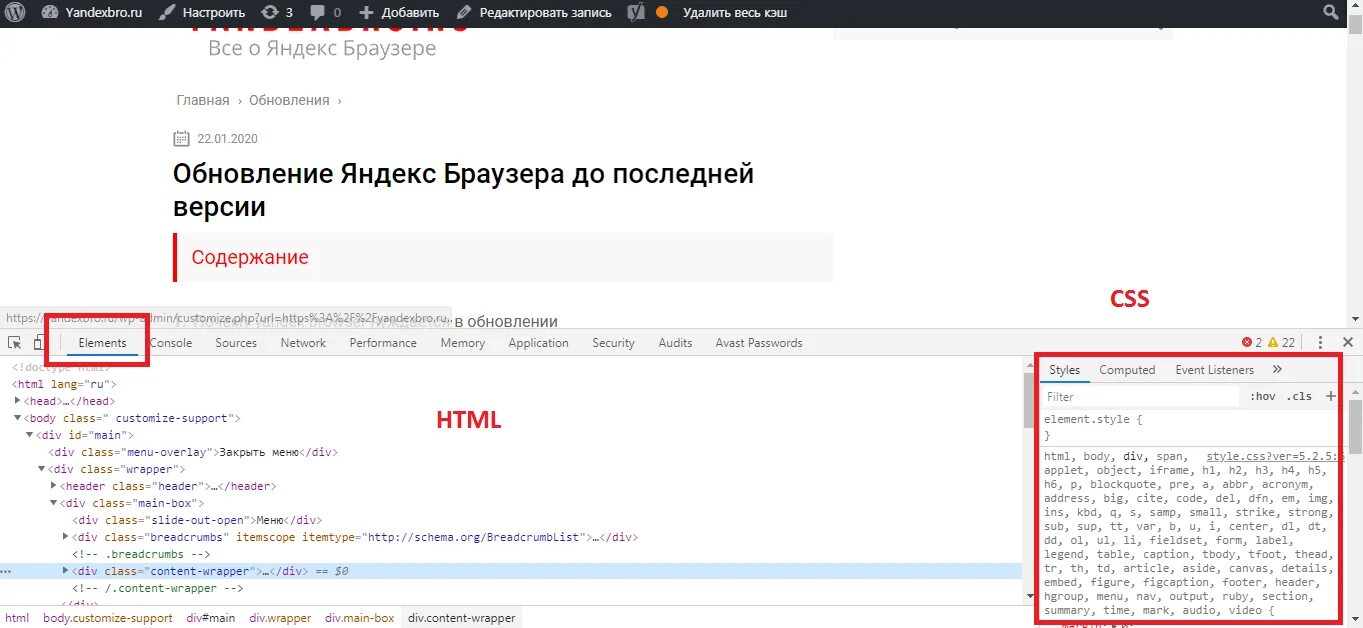Collapse the div class wrapper node
1363x628 pixels.
click(x=42, y=469)
